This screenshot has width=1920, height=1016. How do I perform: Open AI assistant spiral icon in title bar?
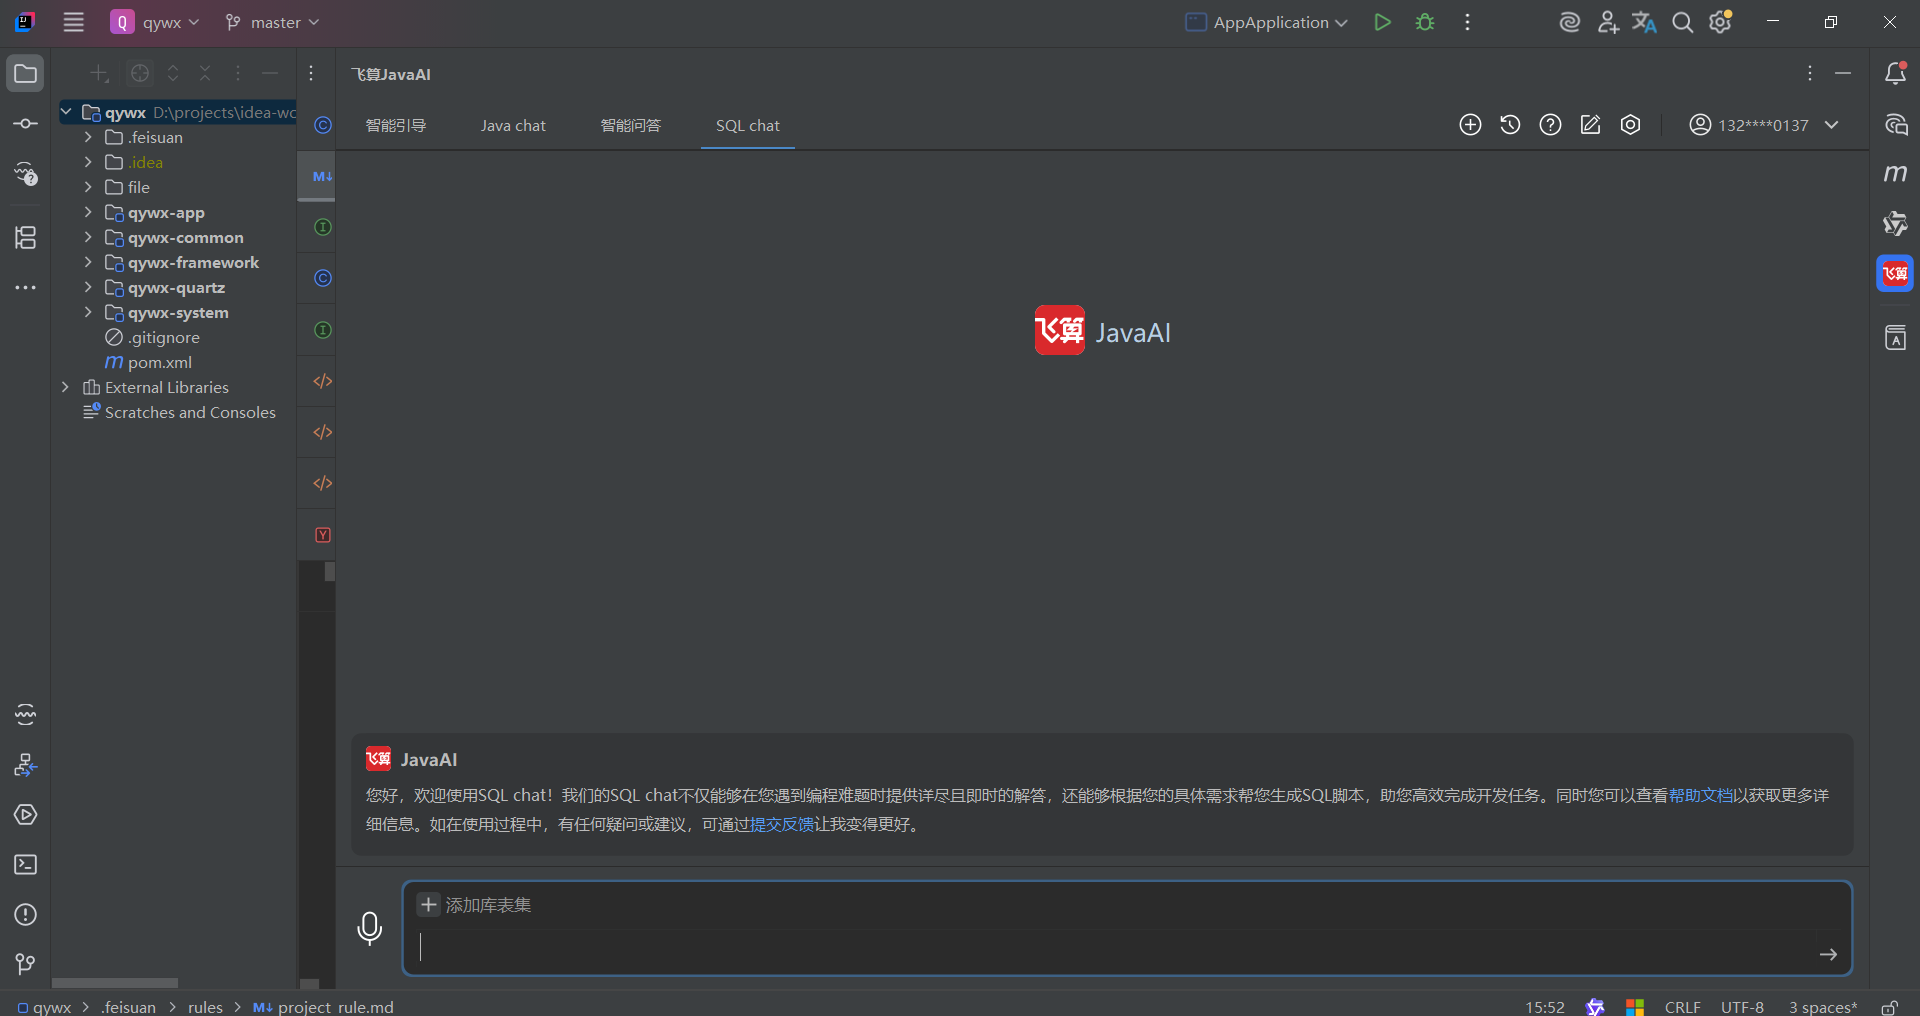1569,22
